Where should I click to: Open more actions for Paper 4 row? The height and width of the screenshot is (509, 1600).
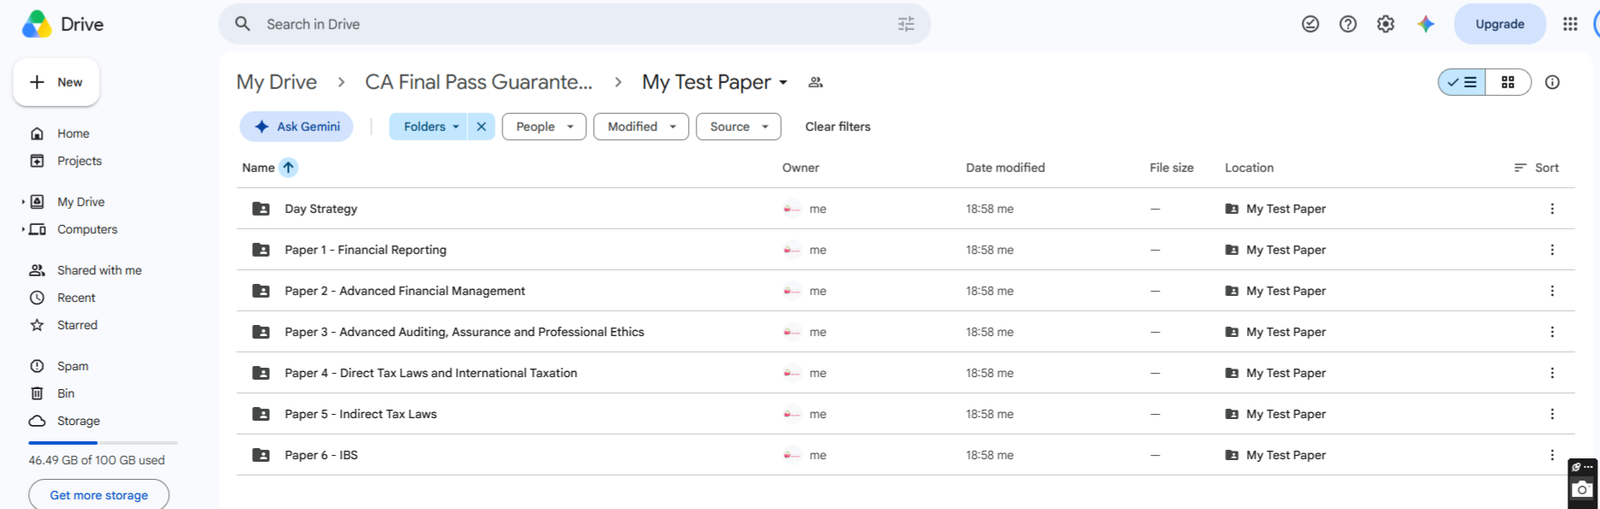click(x=1552, y=373)
